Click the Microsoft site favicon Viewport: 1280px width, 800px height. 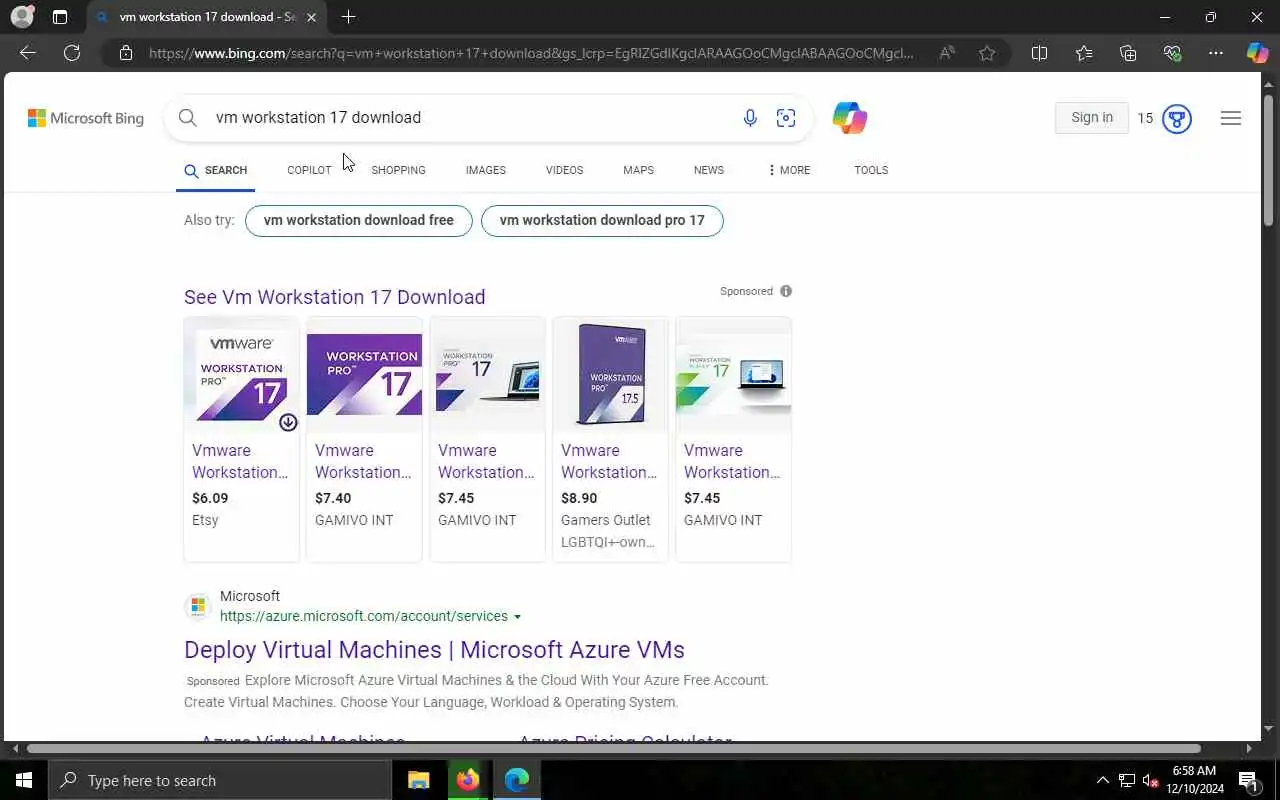point(198,606)
